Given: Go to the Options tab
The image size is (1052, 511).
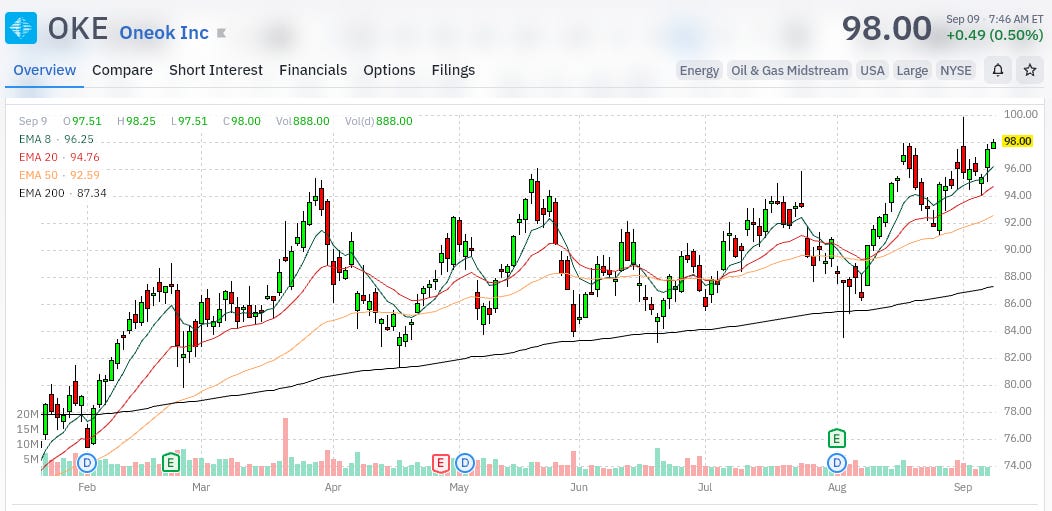Looking at the screenshot, I should 389,70.
